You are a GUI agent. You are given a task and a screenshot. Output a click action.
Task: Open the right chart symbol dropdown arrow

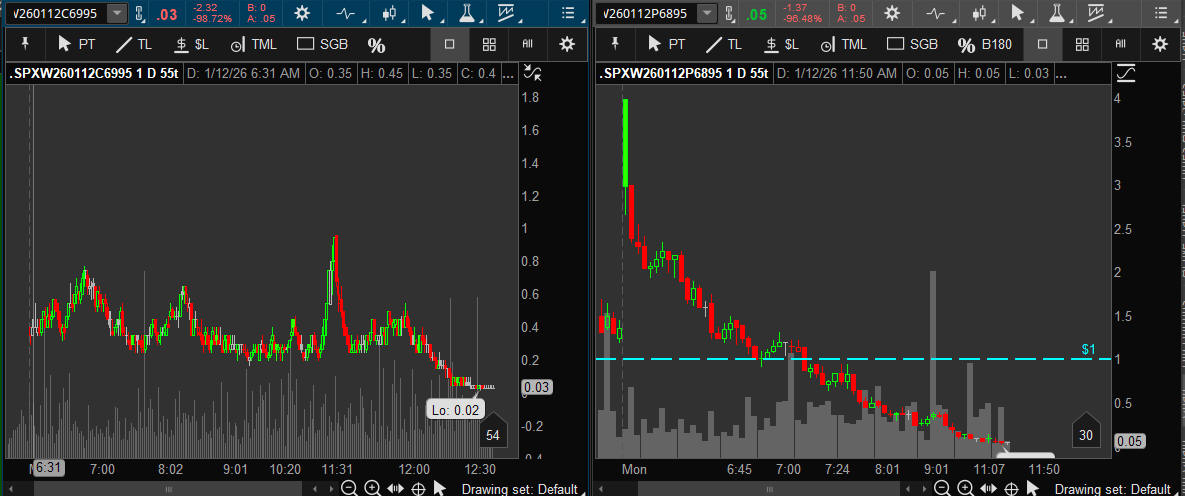pyautogui.click(x=707, y=13)
